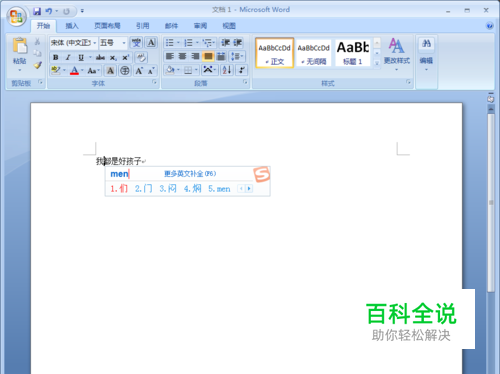The image size is (500, 374).
Task: Go to next candidate page
Action: tap(249, 189)
